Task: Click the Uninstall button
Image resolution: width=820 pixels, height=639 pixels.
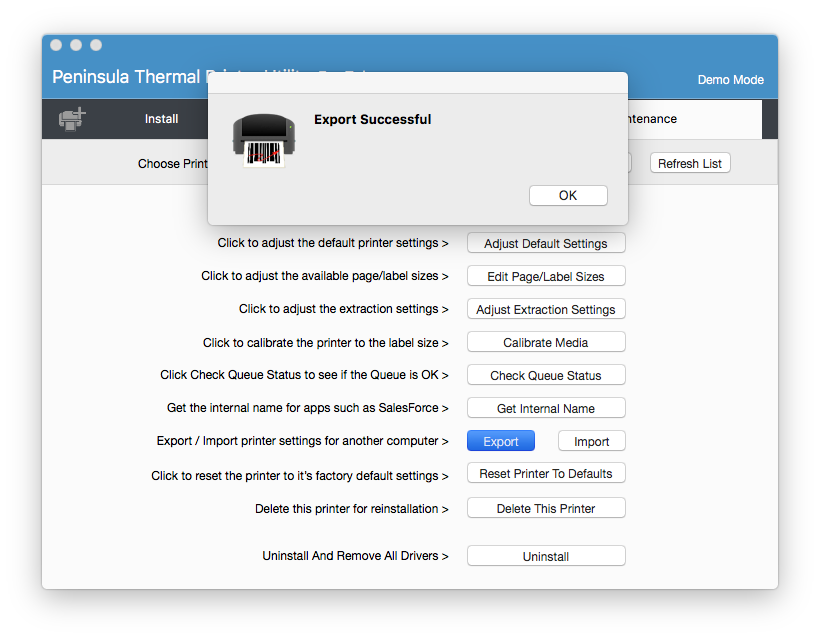Action: point(546,556)
